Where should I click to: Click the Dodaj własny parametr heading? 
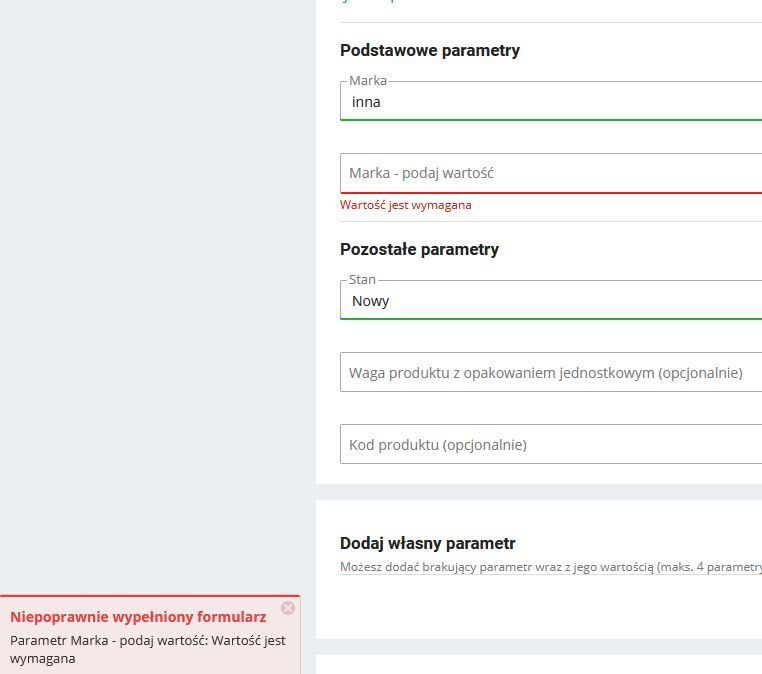(x=427, y=543)
